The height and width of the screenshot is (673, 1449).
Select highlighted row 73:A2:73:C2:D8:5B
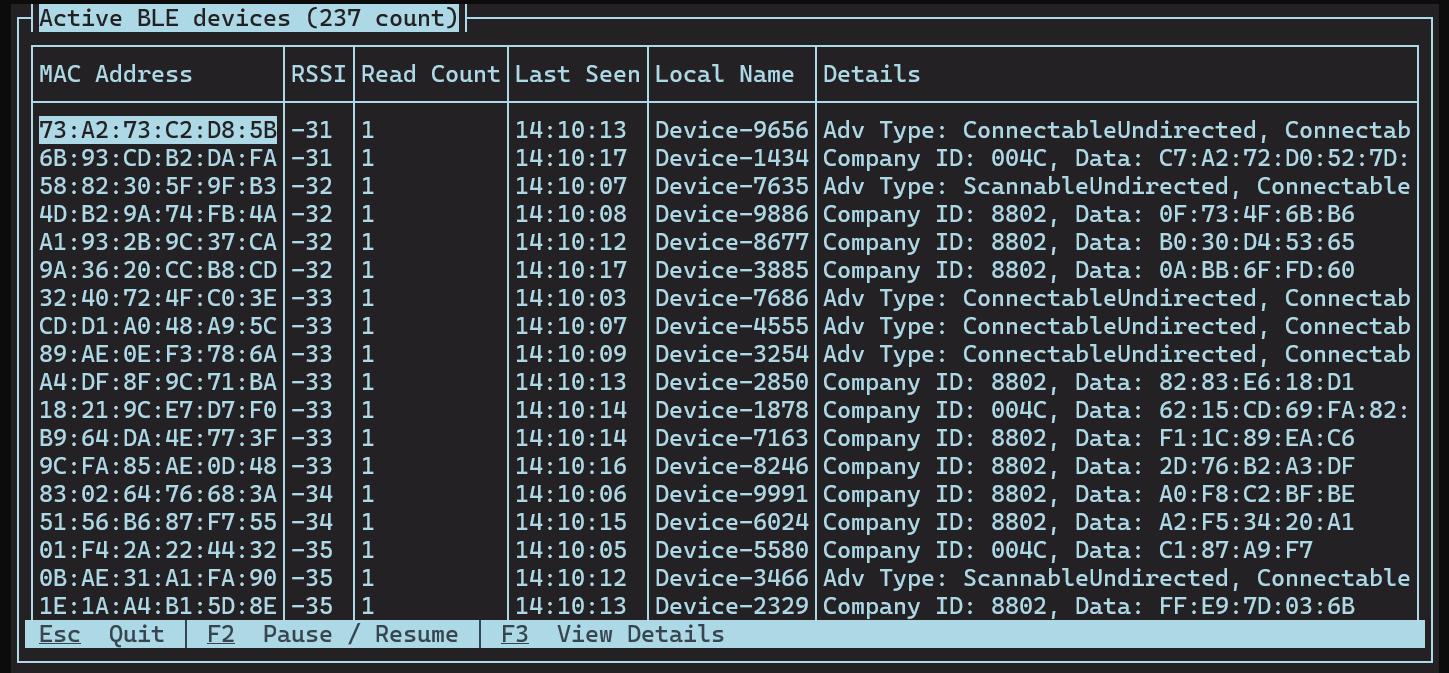(158, 130)
